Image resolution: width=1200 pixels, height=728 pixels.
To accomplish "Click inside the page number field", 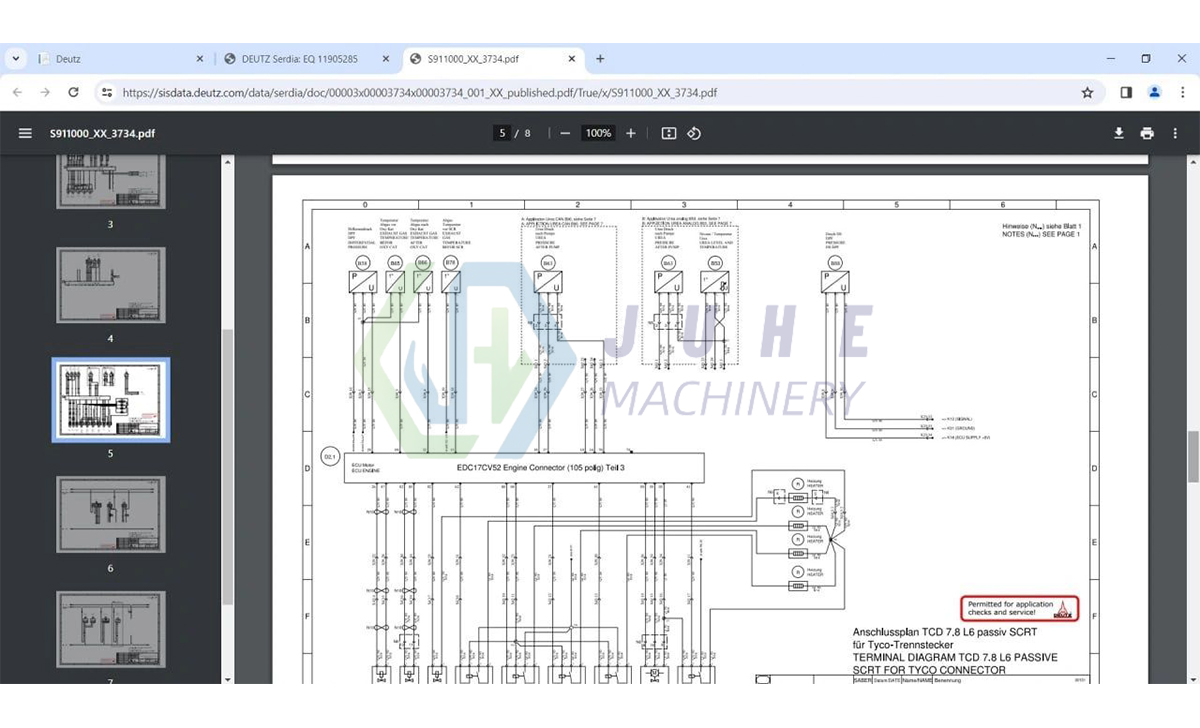I will (x=503, y=132).
